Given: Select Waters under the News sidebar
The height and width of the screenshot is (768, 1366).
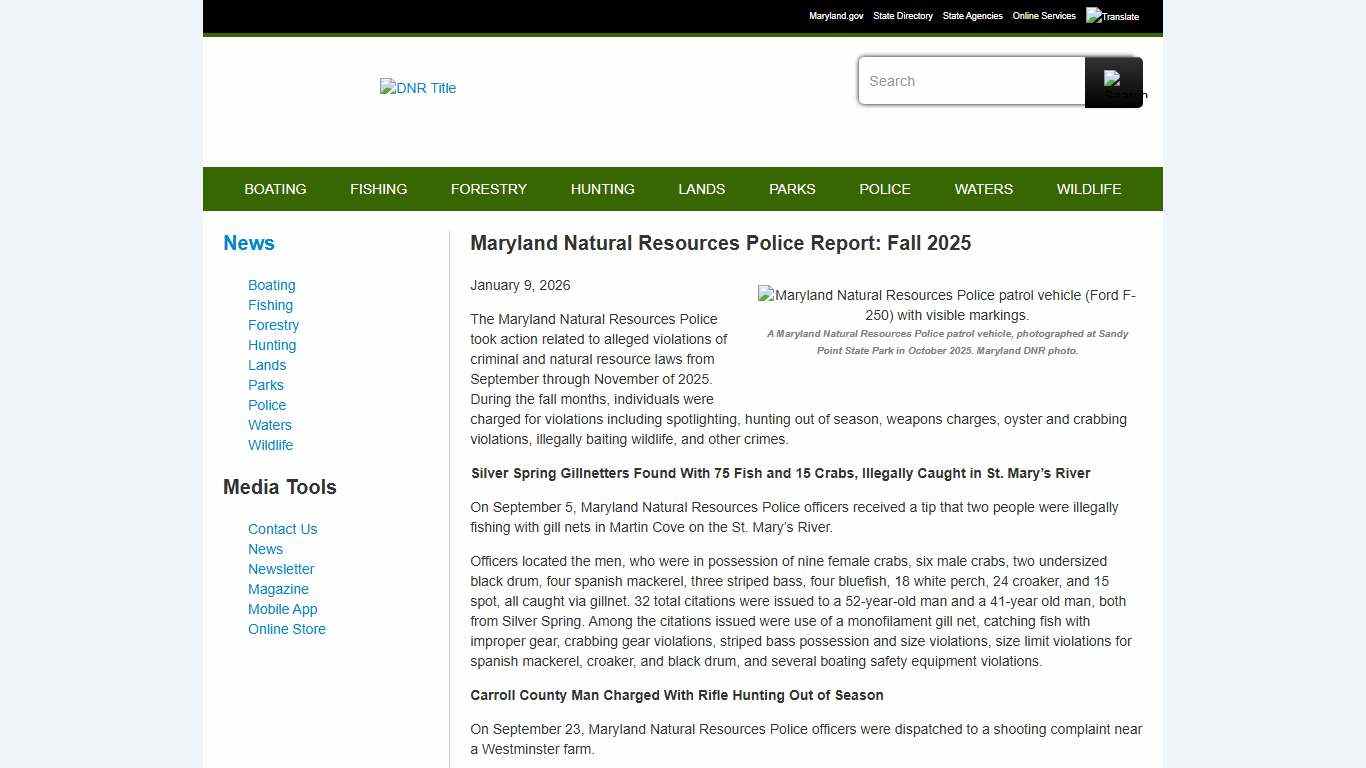Looking at the screenshot, I should 269,425.
